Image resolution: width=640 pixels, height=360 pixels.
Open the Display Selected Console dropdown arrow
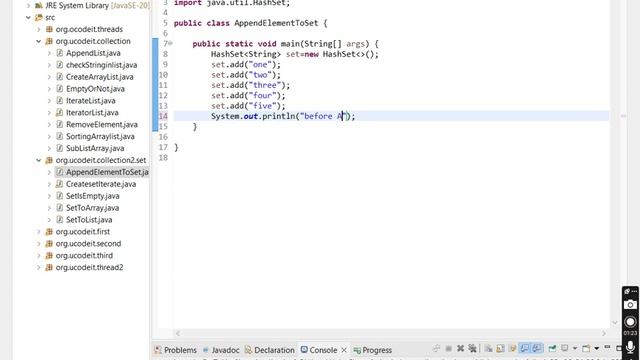[575, 349]
